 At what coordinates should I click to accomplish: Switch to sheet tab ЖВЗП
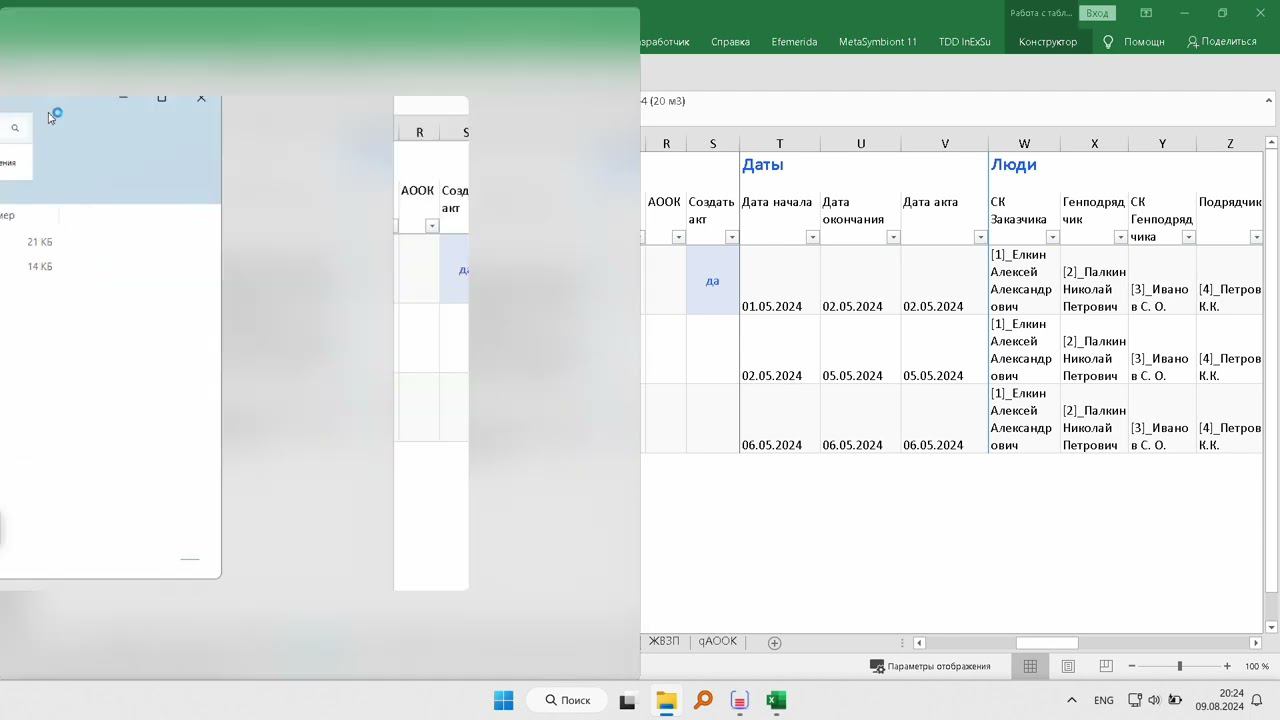663,641
